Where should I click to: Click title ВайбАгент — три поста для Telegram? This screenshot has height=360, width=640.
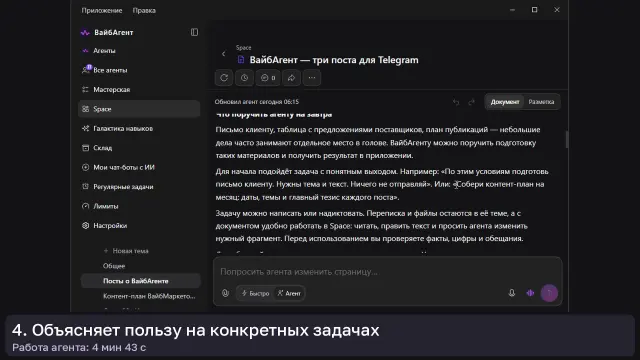pos(334,60)
